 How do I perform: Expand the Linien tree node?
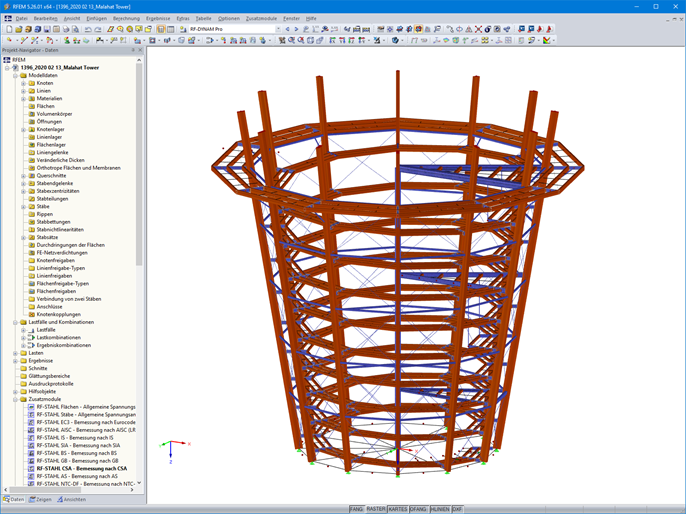24,91
